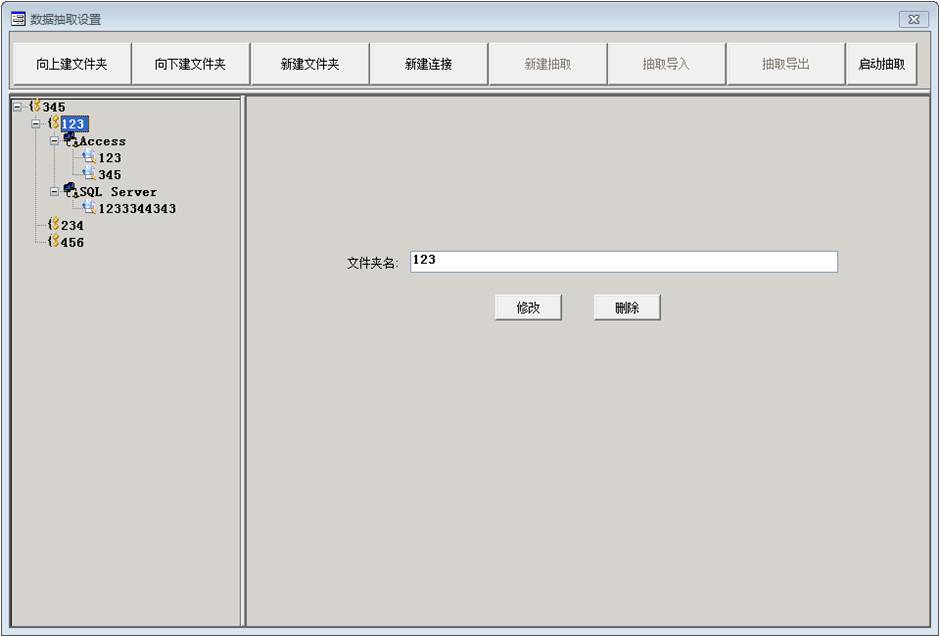
Task: Click the 新建连接 toolbar button
Action: tap(428, 64)
